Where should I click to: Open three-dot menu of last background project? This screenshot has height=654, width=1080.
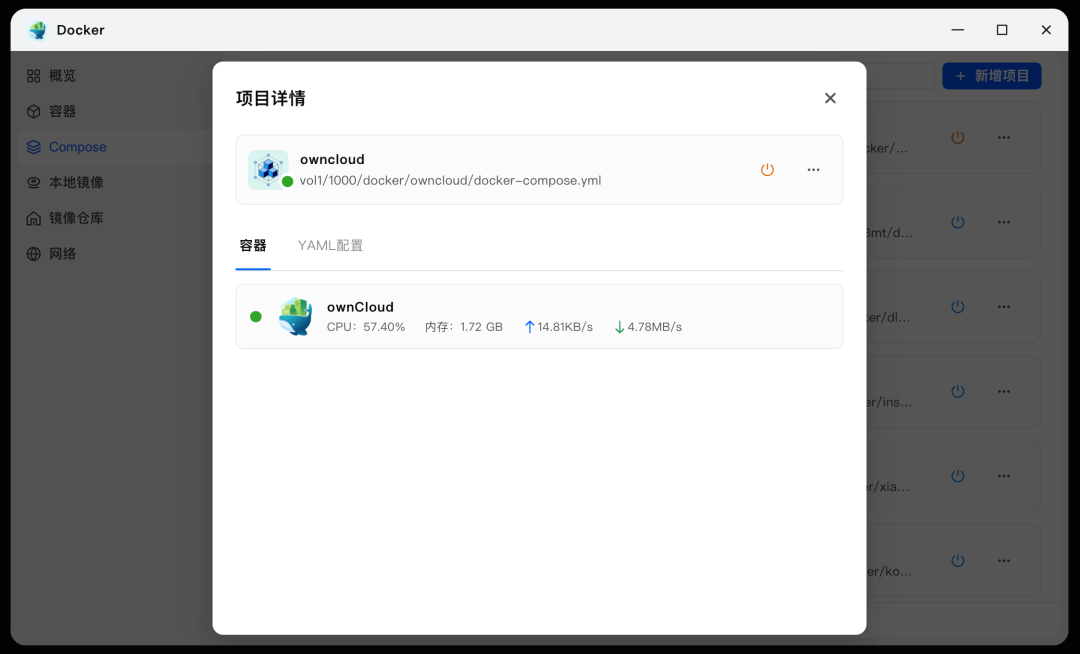point(1004,560)
